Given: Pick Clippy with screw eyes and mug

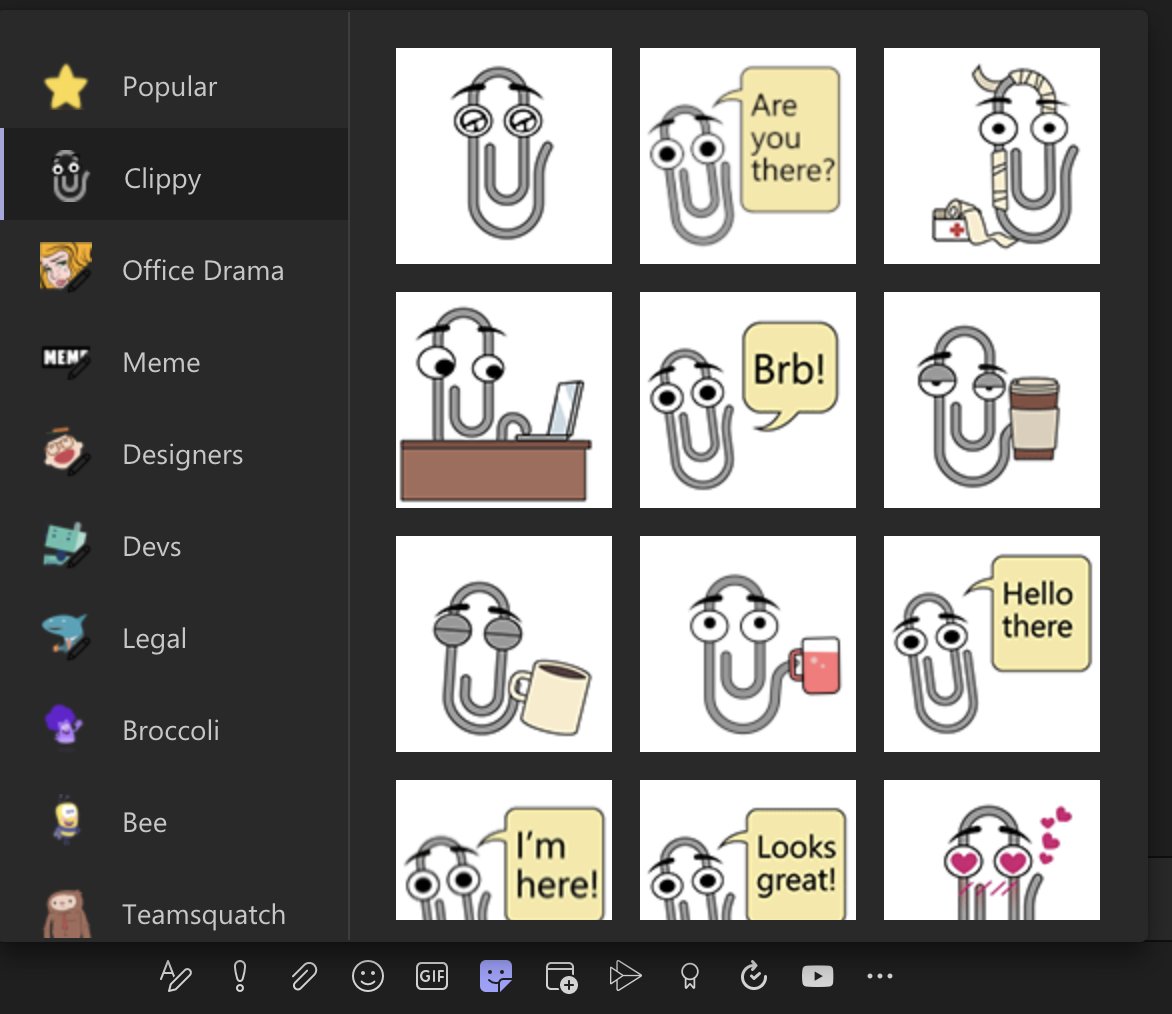Looking at the screenshot, I should click(x=504, y=644).
